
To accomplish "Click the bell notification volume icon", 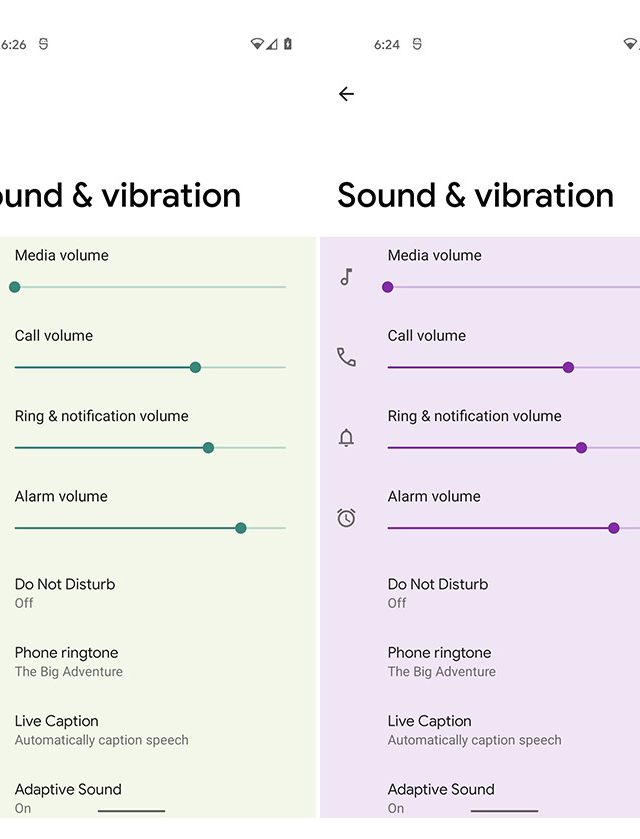I will [x=346, y=437].
